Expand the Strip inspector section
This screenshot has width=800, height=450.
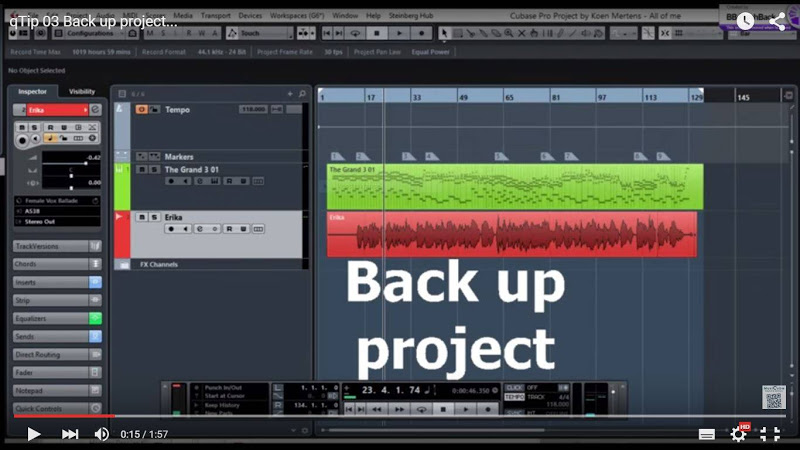57,300
